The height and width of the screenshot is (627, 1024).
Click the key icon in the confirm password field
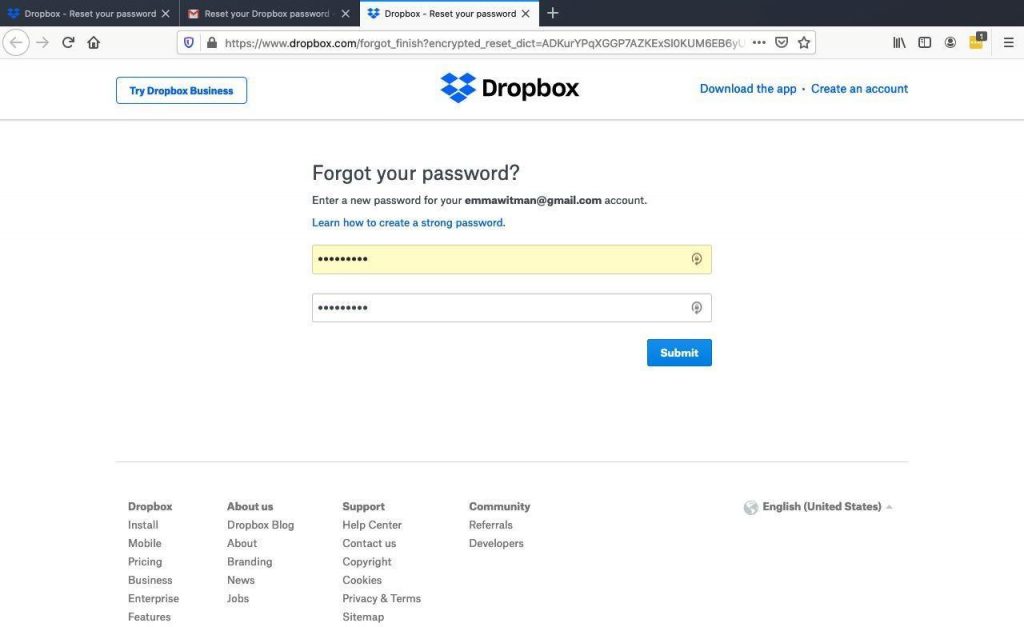point(697,308)
